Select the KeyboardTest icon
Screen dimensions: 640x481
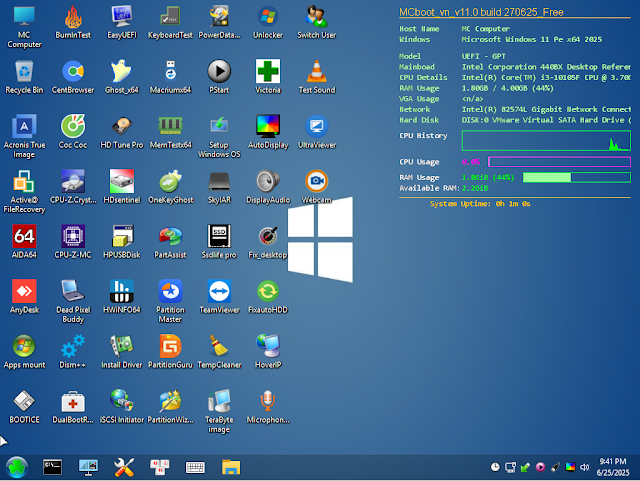[170, 22]
